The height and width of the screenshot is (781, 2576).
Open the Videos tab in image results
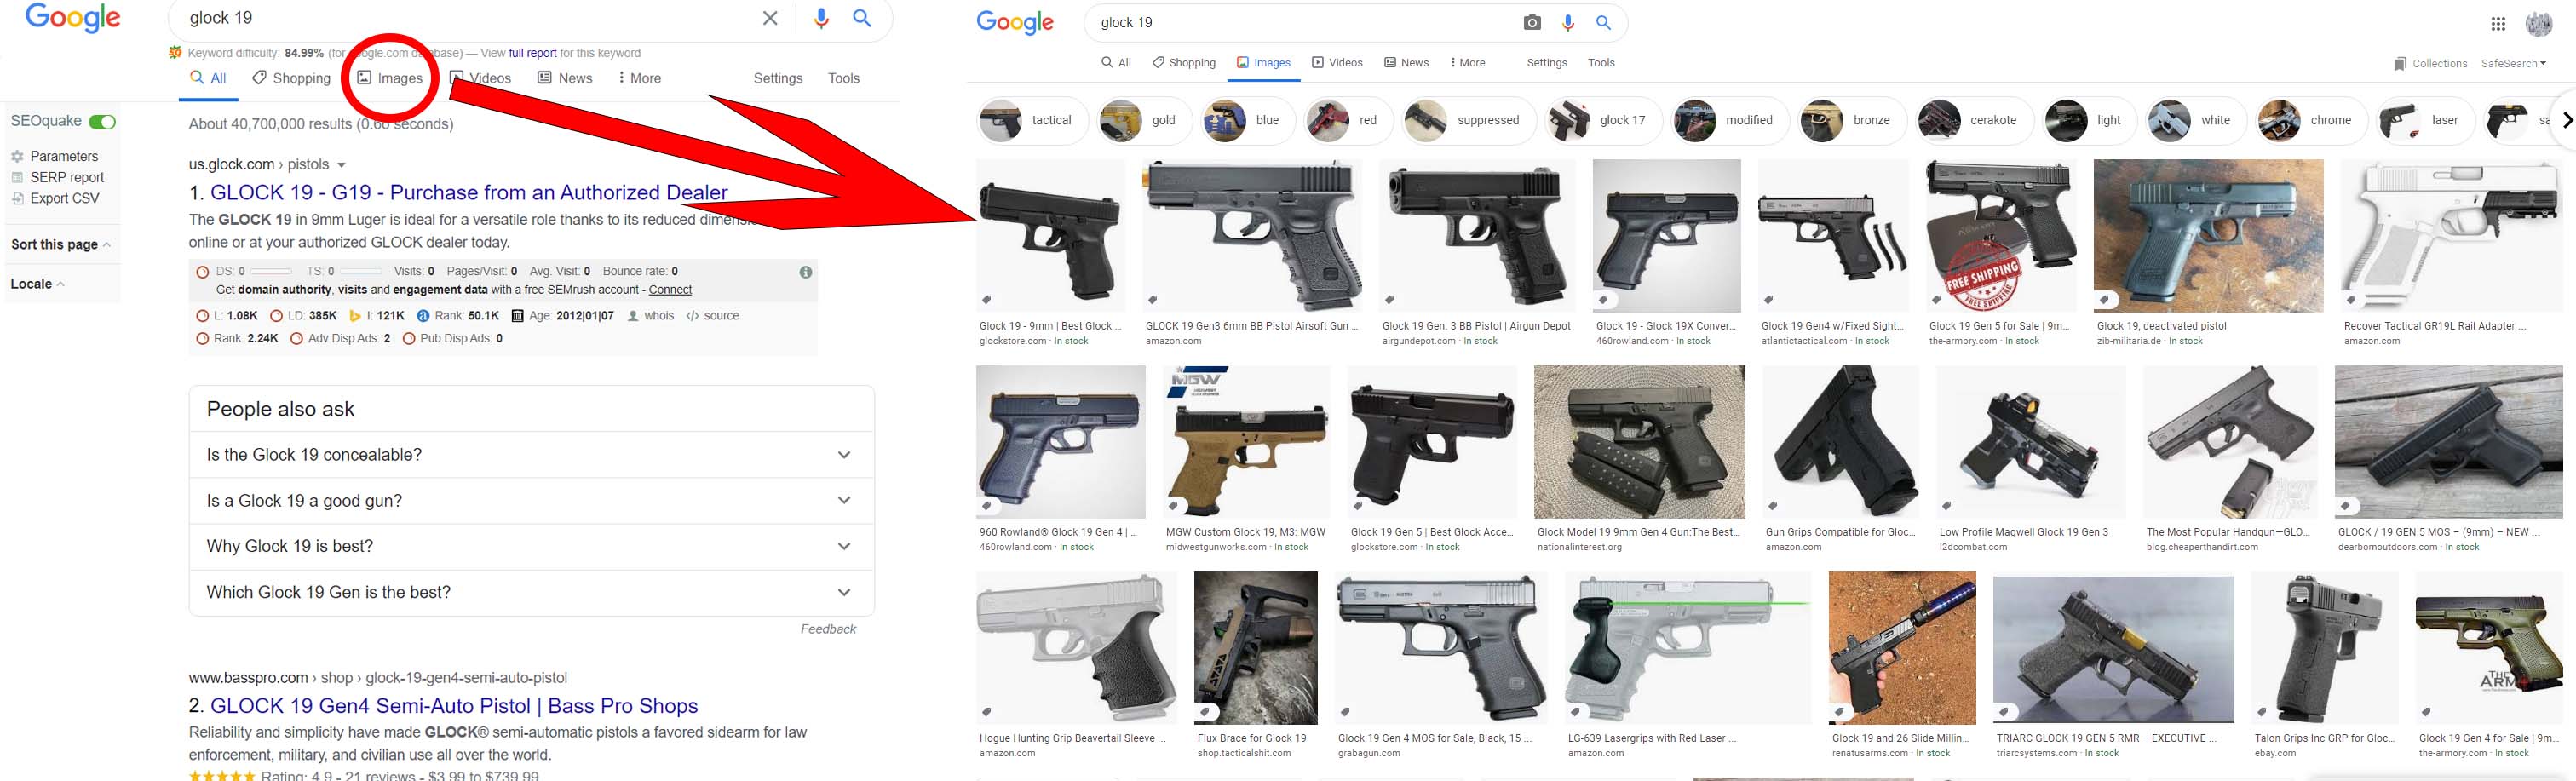coord(1337,62)
